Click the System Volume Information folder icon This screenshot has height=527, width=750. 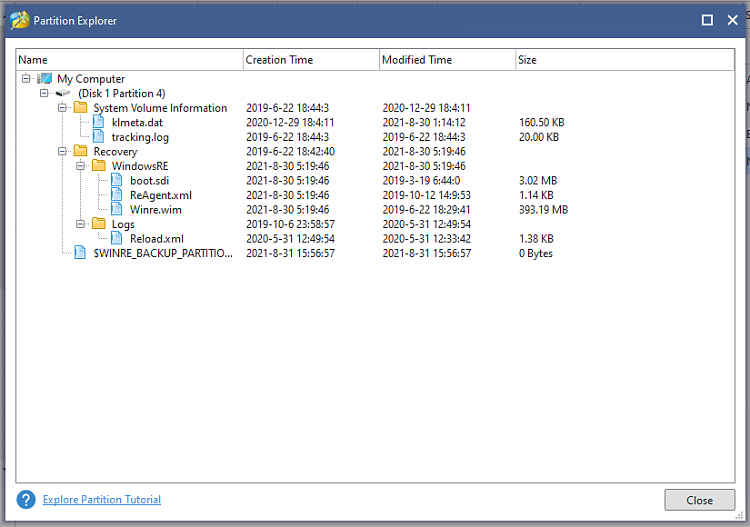pos(80,108)
